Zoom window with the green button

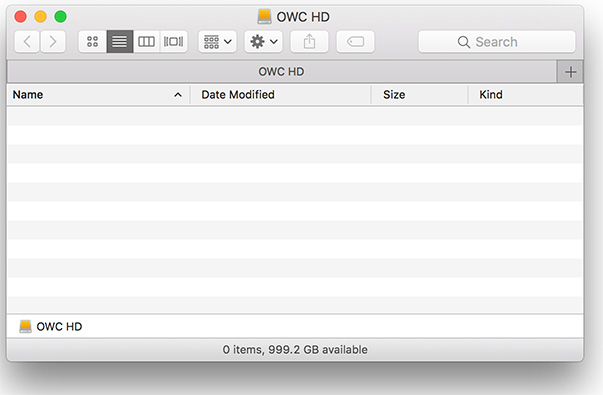pyautogui.click(x=60, y=17)
